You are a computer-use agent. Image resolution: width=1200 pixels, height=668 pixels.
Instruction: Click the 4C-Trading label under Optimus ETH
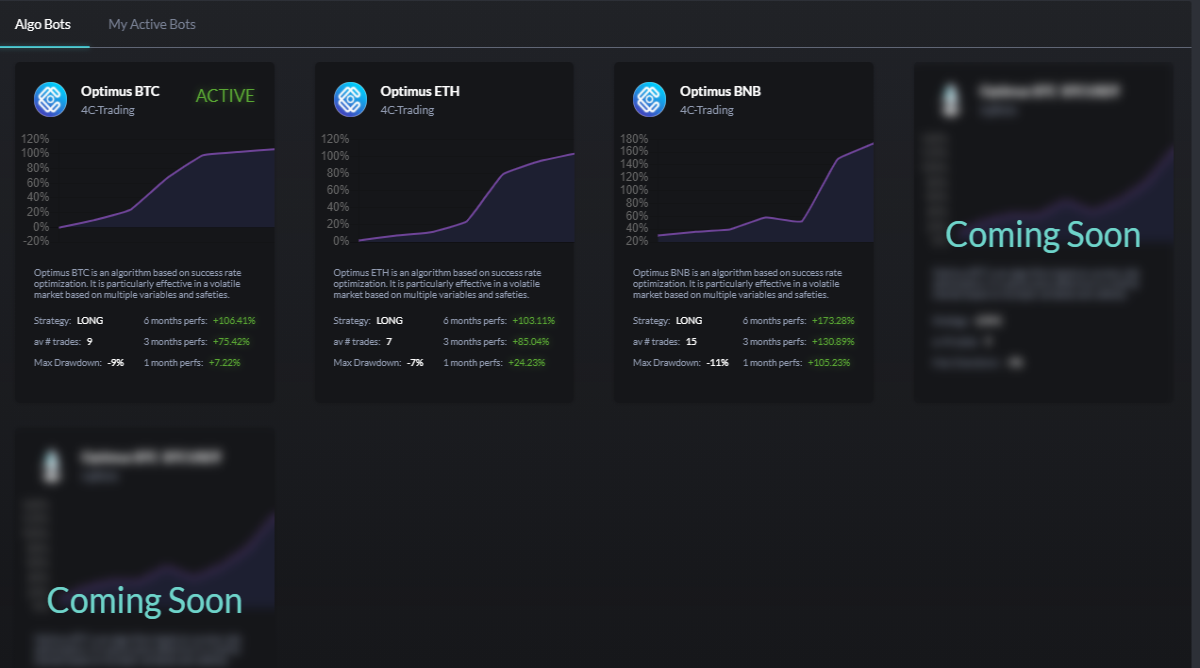(x=407, y=110)
